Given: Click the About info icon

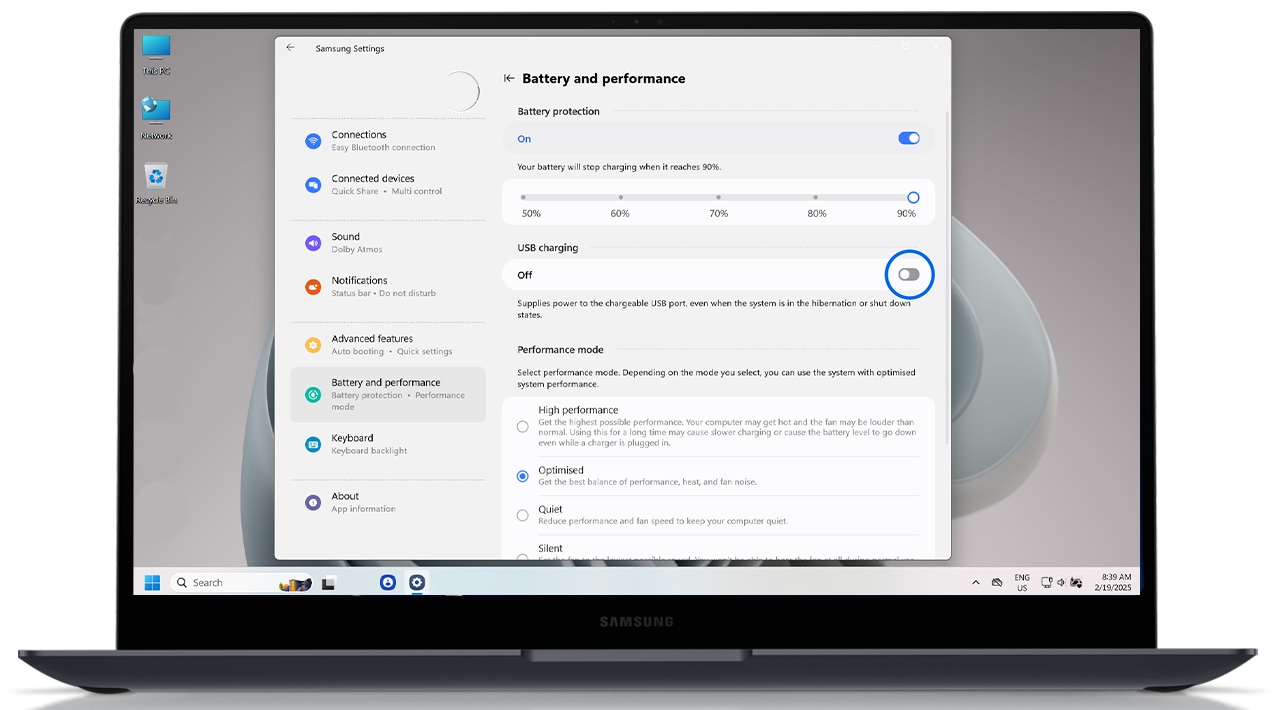Looking at the screenshot, I should (x=313, y=502).
